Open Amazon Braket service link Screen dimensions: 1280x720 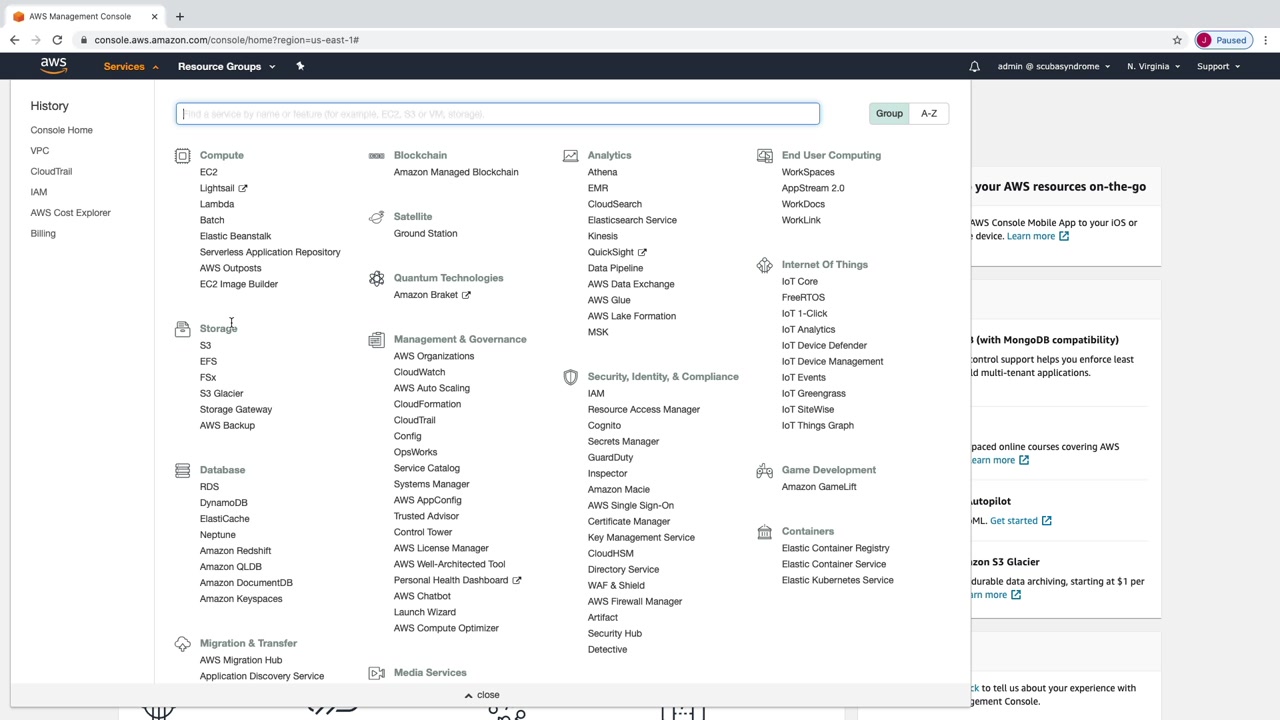click(431, 295)
